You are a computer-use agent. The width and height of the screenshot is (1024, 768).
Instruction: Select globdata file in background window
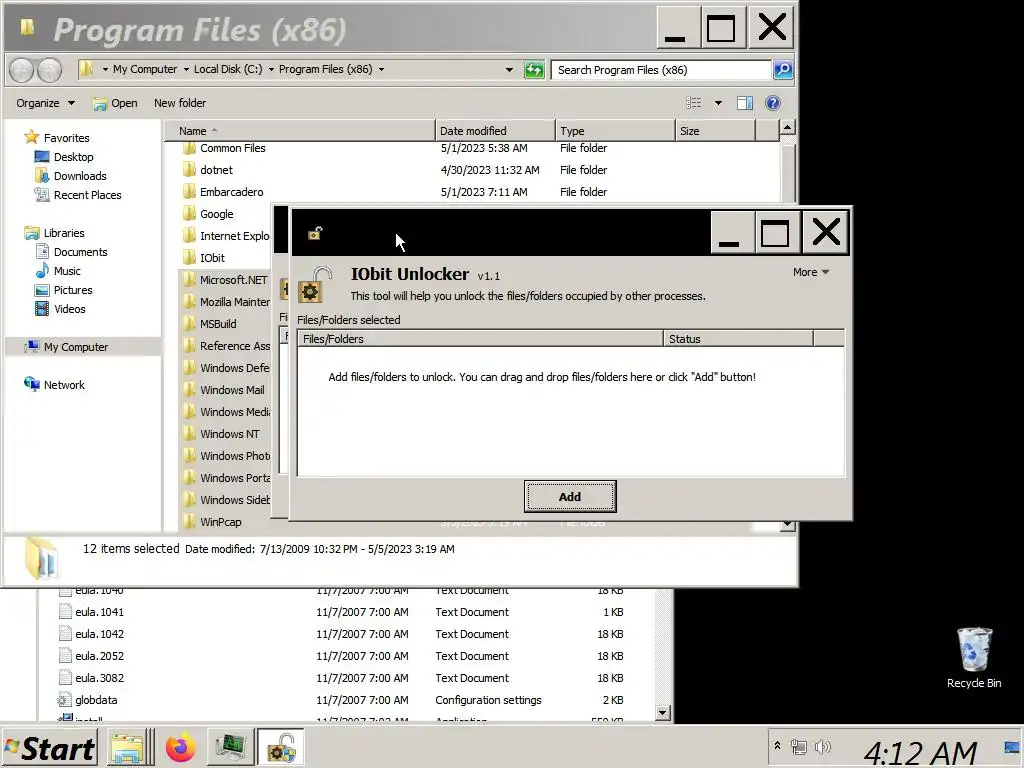tap(96, 700)
